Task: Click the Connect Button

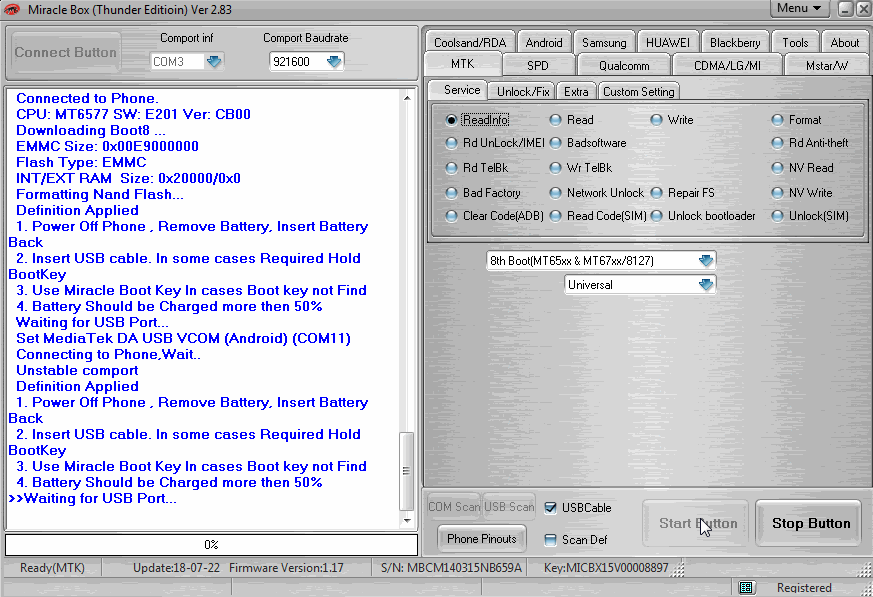Action: 66,52
